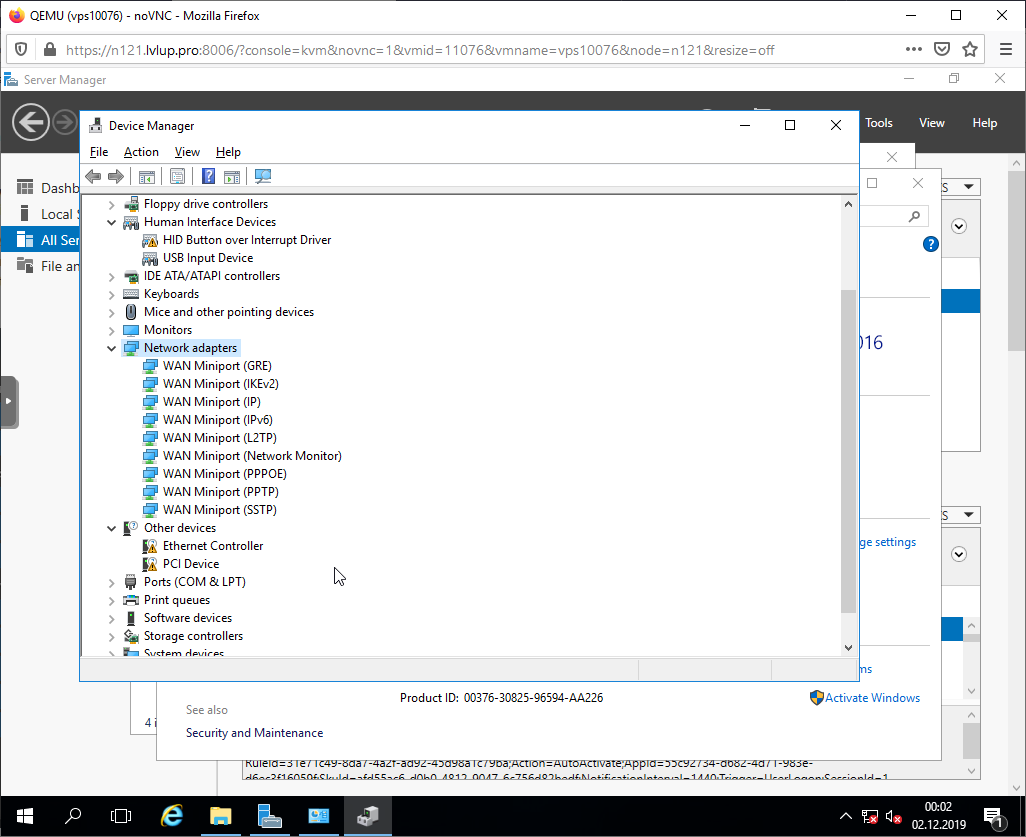Select the Ethernet Controller warning device
Image resolution: width=1026 pixels, height=837 pixels.
[213, 546]
